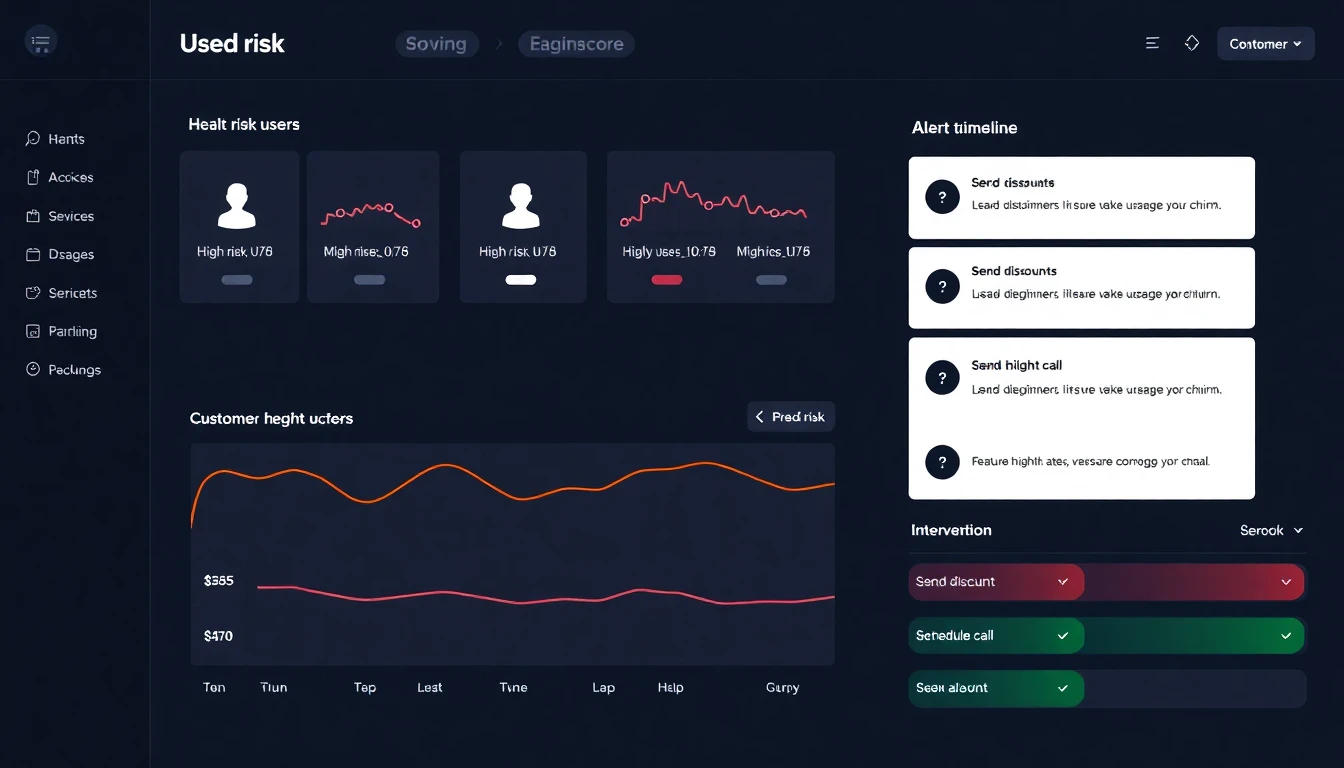The width and height of the screenshot is (1344, 768).
Task: Open the first Send dissaunts alert card
Action: (x=1081, y=197)
